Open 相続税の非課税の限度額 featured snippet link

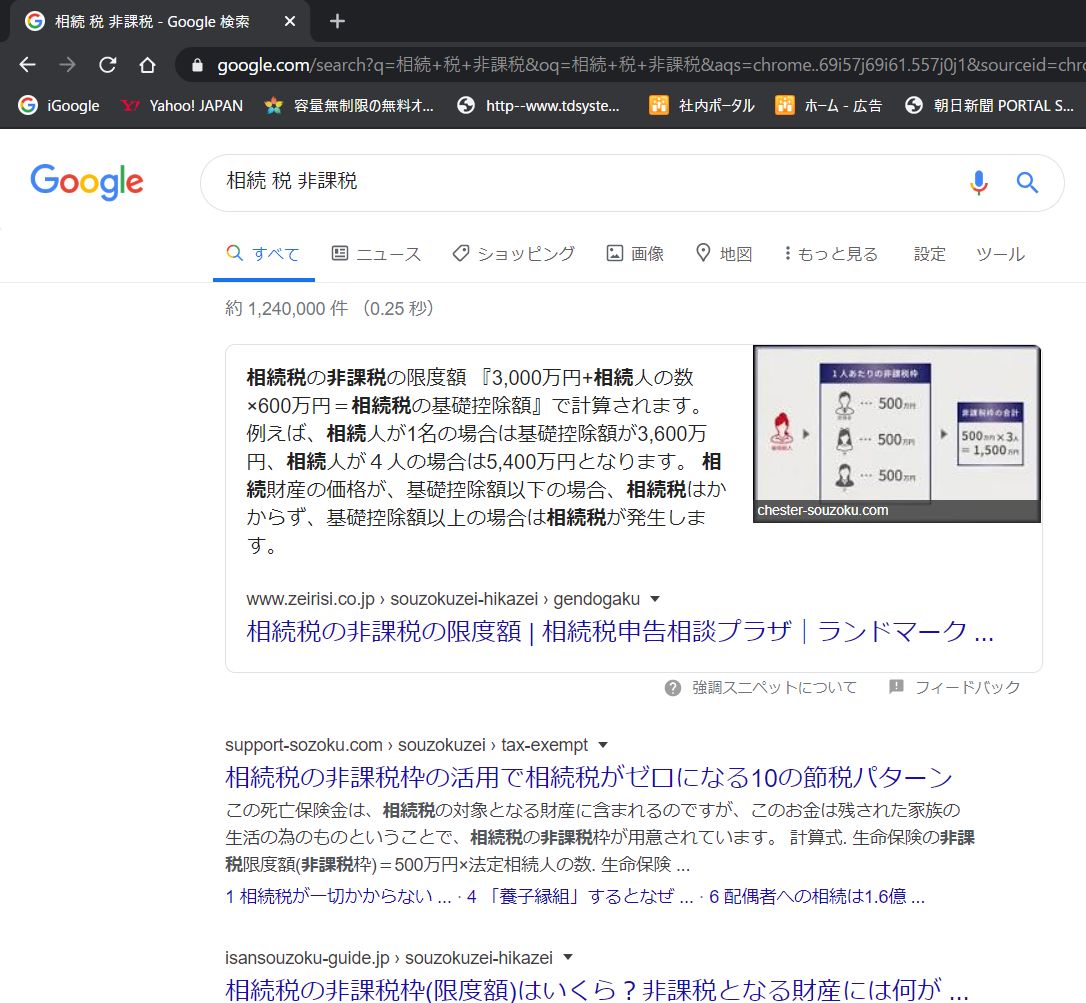(x=620, y=631)
